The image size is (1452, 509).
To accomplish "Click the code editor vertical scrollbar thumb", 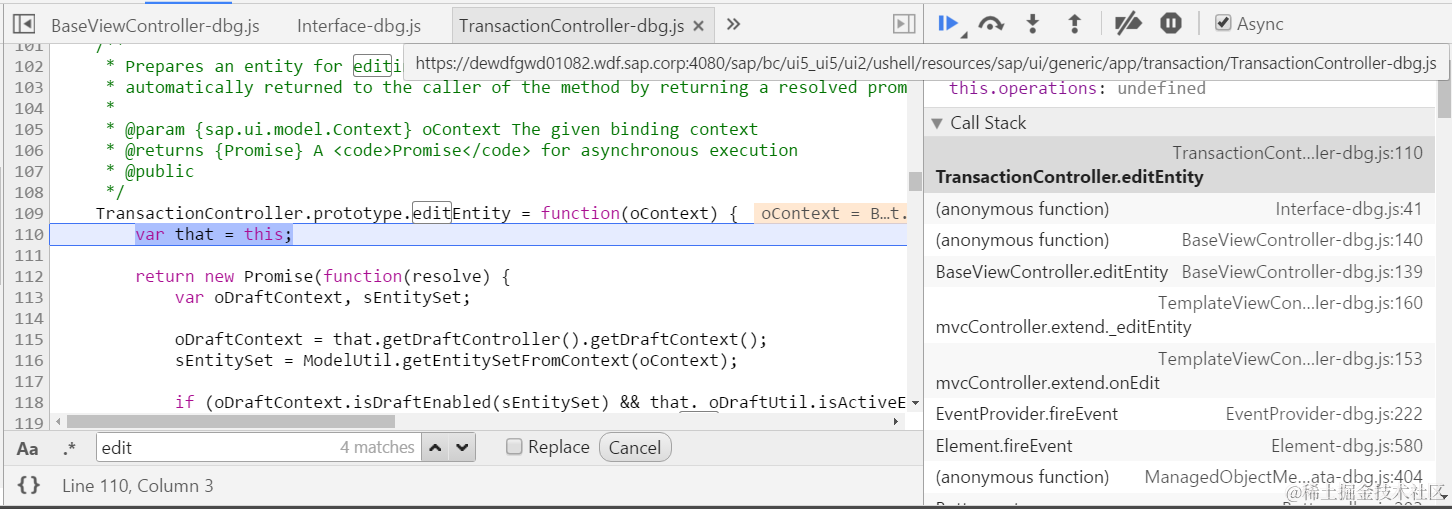I will [914, 181].
